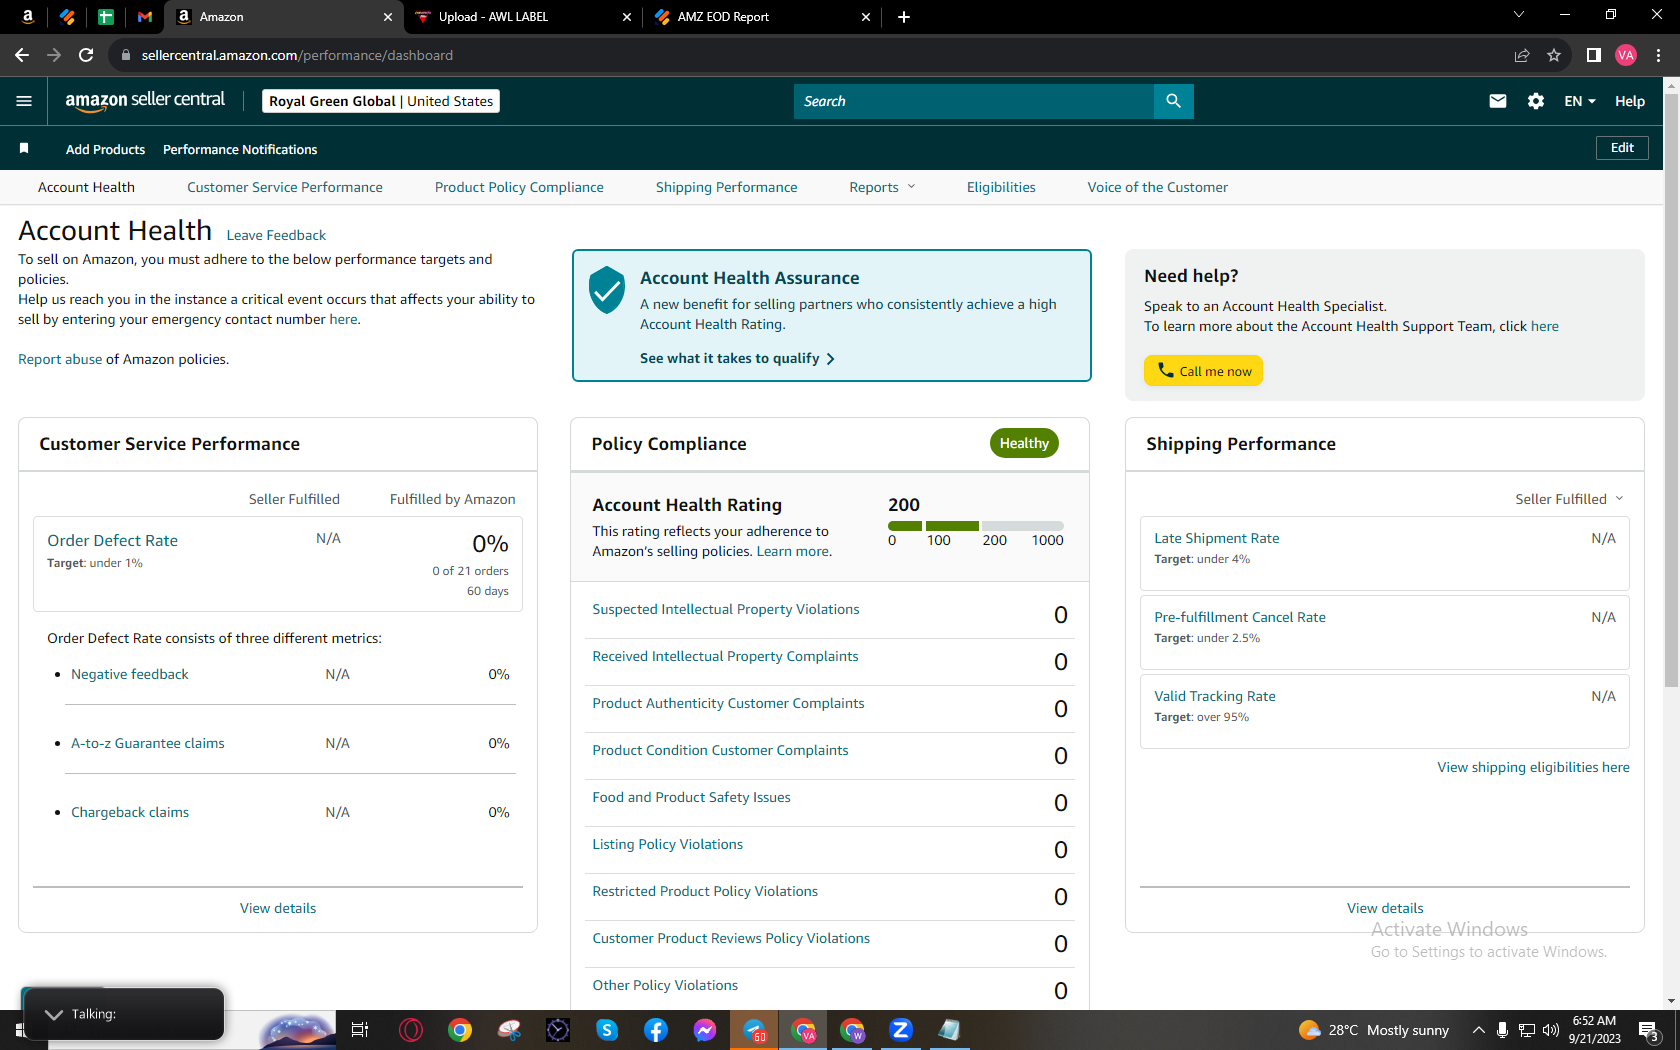Select the Account Health tab
Screen dimensions: 1680x1050
click(86, 187)
